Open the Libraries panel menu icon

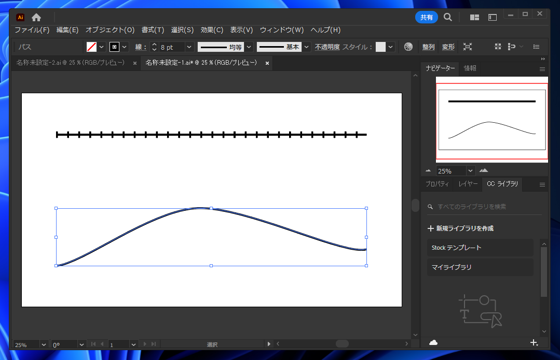542,185
